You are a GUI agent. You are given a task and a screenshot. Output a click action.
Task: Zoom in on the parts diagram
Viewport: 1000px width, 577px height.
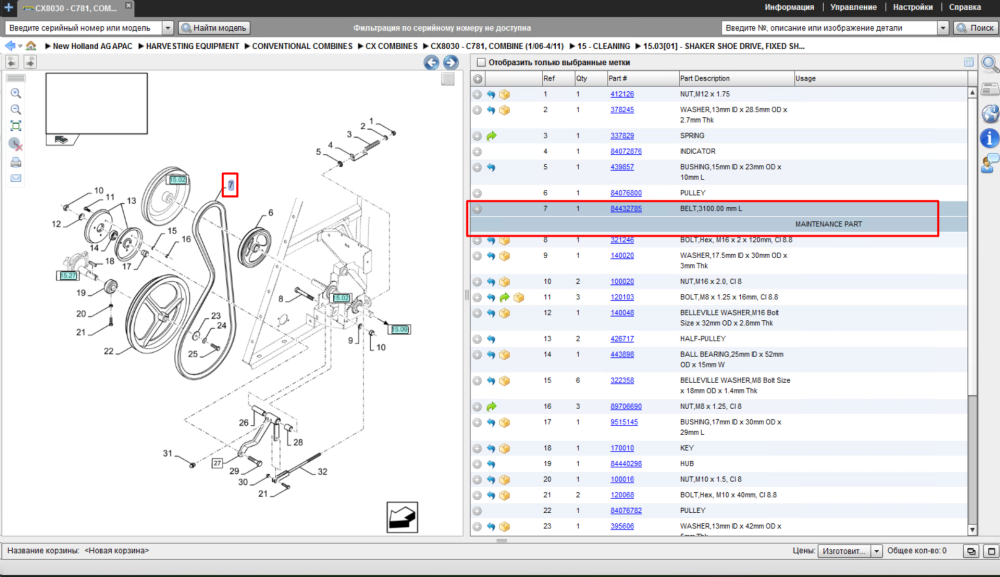pyautogui.click(x=16, y=93)
